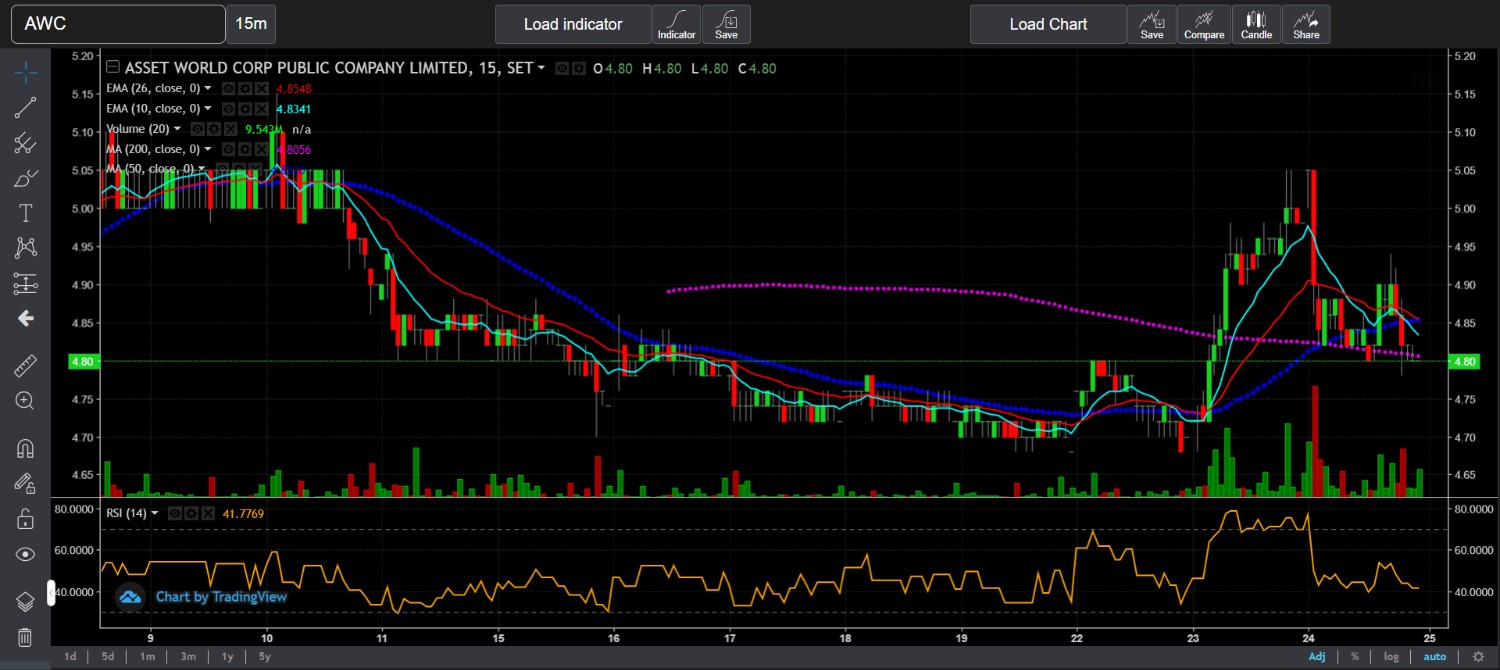This screenshot has height=670, width=1500.
Task: Click the zoom in magnifier tool
Action: point(26,400)
